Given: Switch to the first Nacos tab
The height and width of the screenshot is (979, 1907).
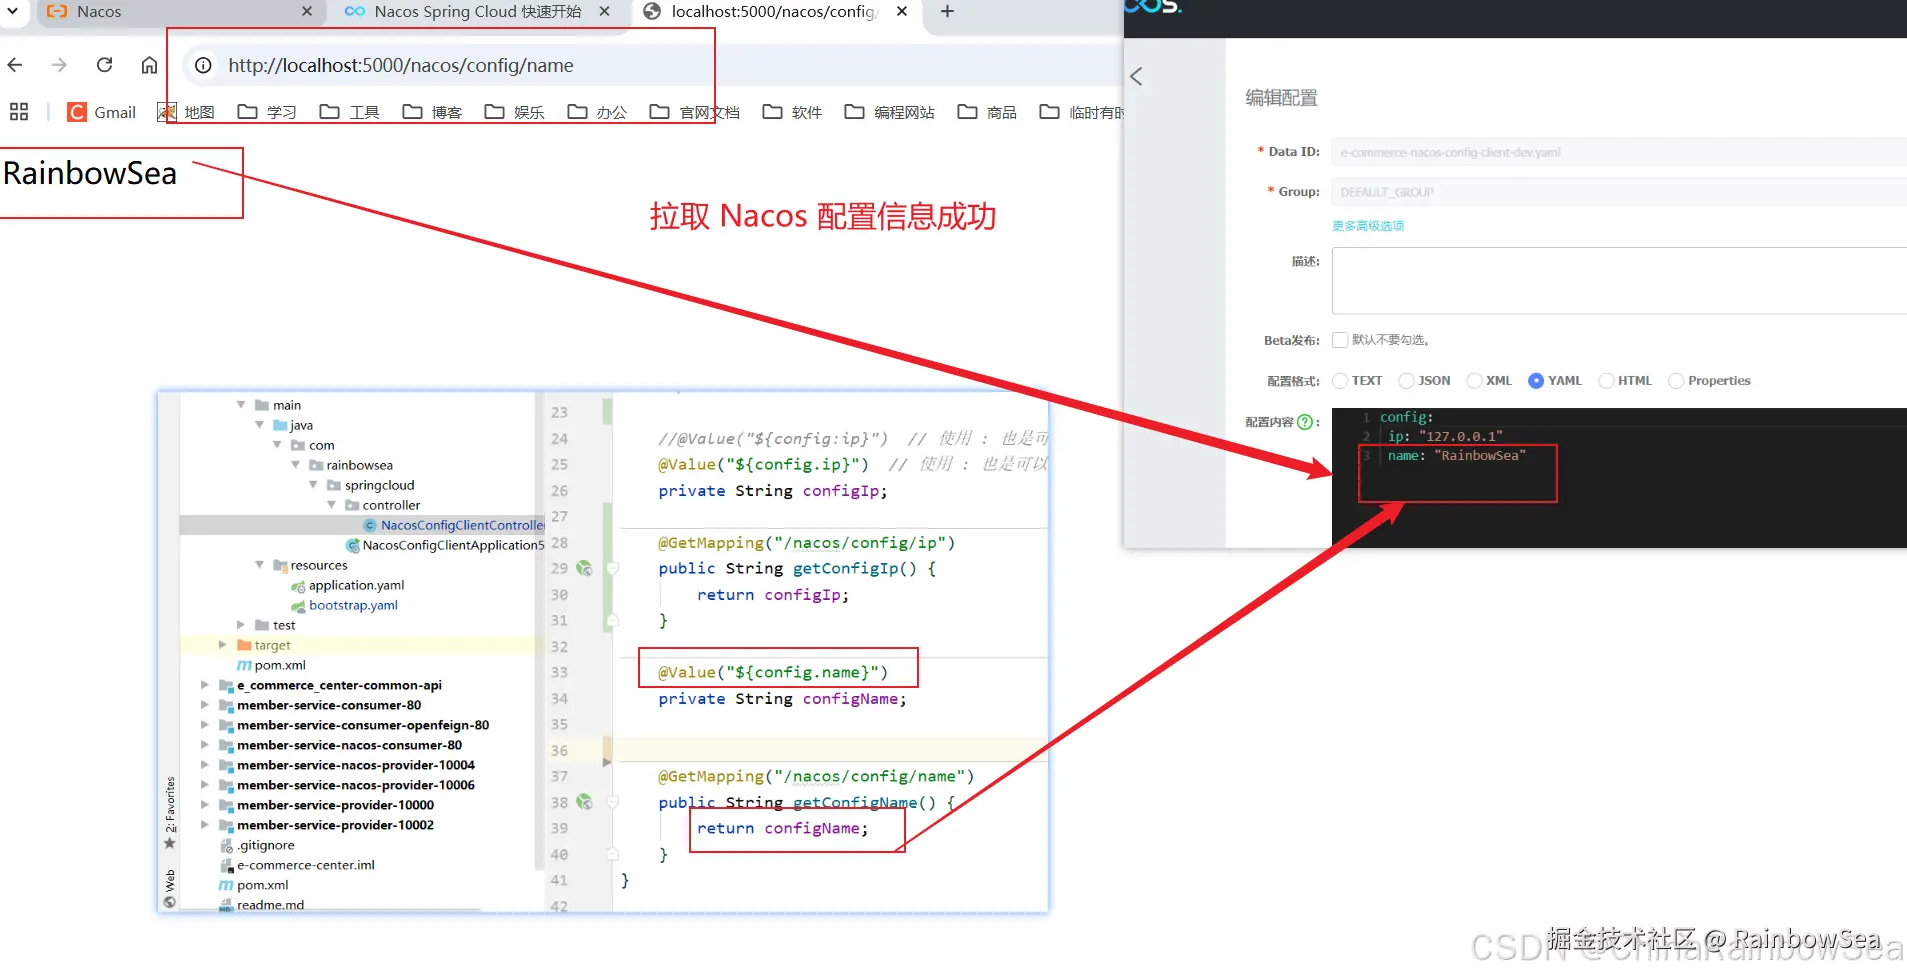Looking at the screenshot, I should coord(100,12).
